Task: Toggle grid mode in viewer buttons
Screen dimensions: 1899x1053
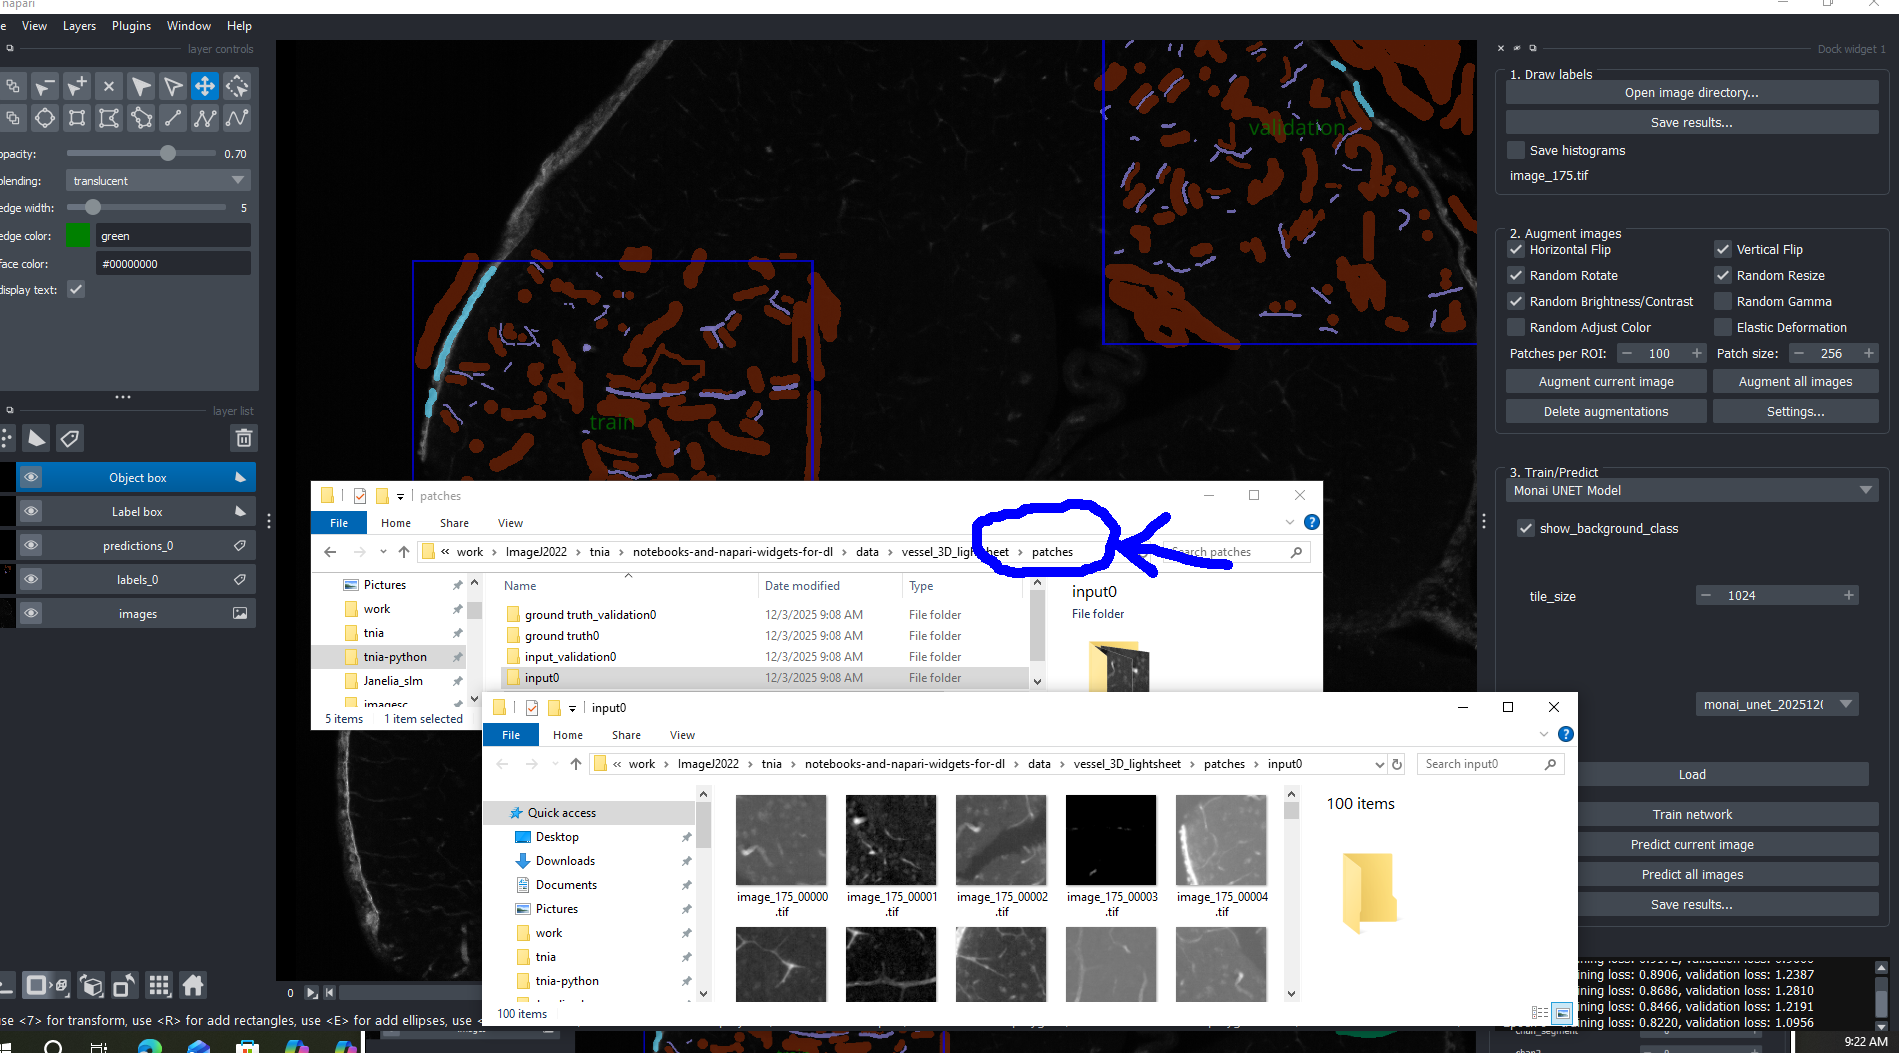Action: tap(159, 986)
